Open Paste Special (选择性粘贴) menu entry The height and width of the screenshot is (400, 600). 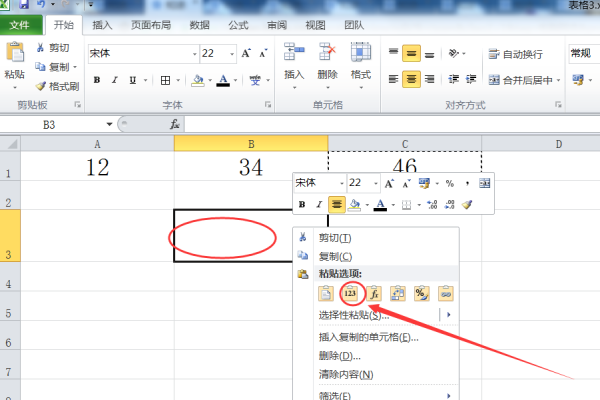click(376, 315)
